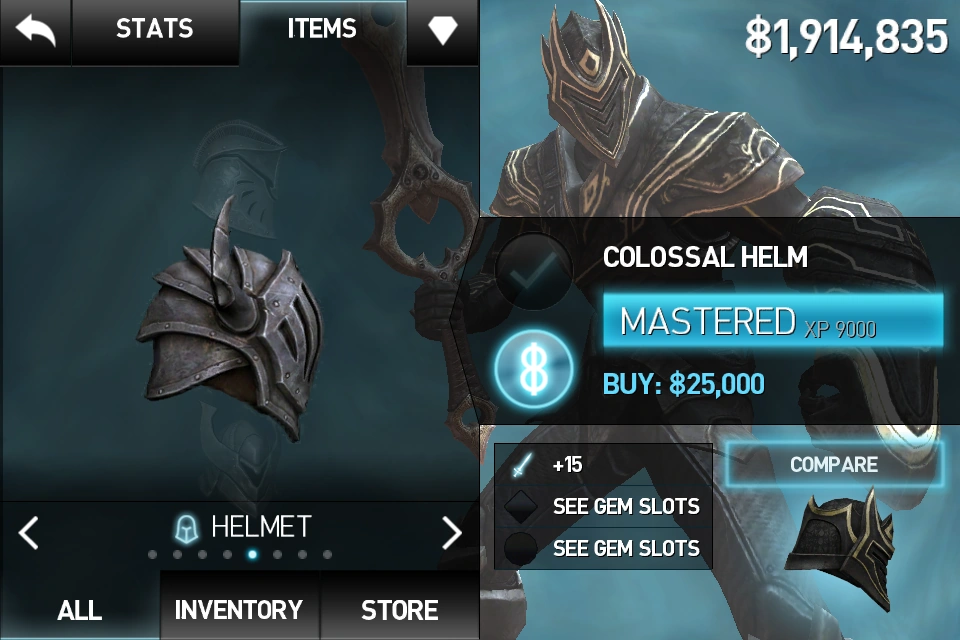Buy Colossal Helm for $25,000

pos(683,385)
